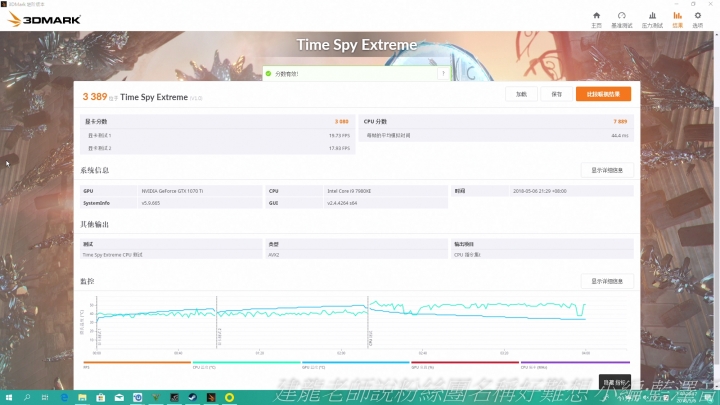Click graphics test 1 value 19.73 FPS
The width and height of the screenshot is (720, 405).
(339, 136)
